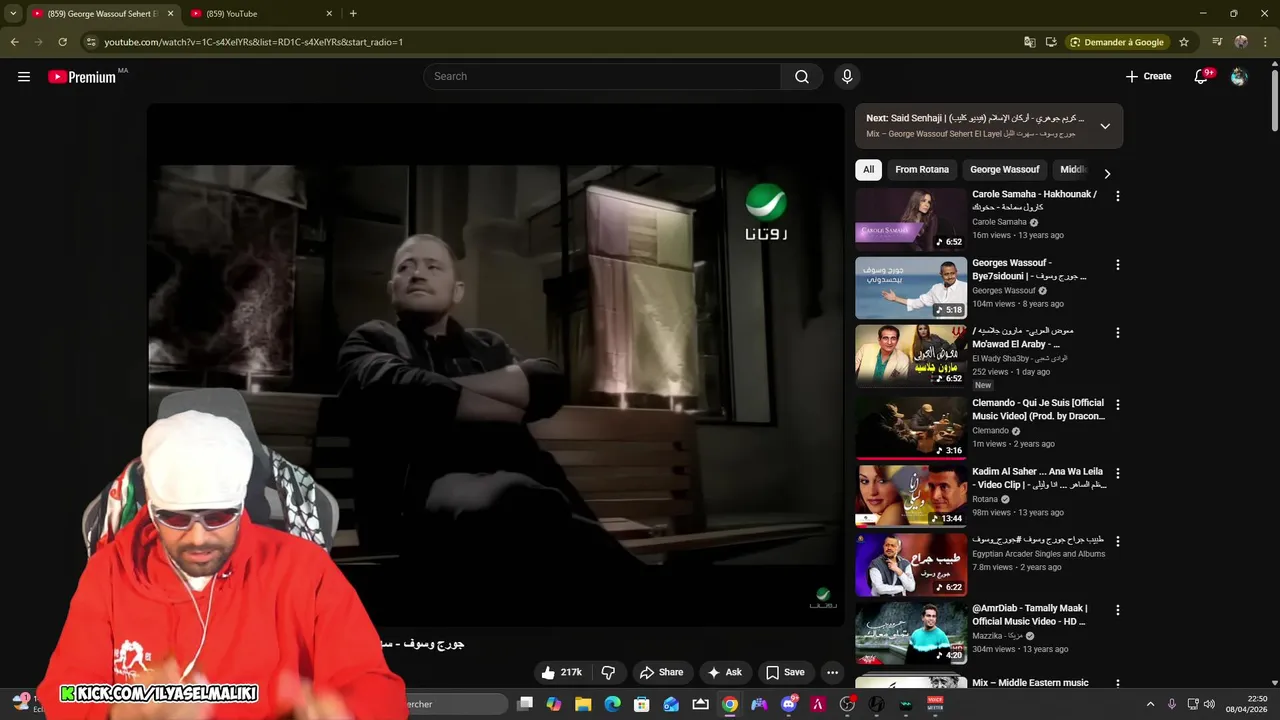Open options for Clemando Qui Je Suis video
Viewport: 1280px width, 720px height.
1118,405
